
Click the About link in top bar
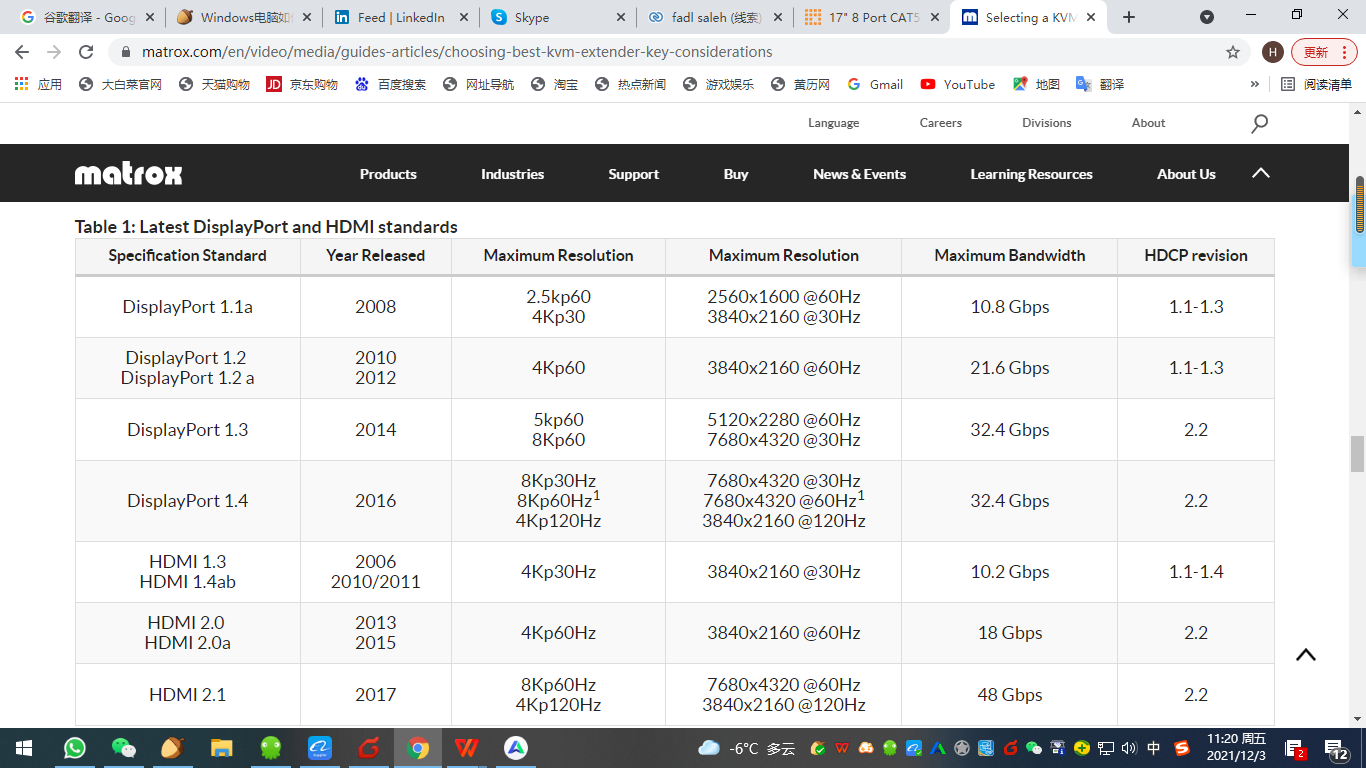(x=1148, y=123)
